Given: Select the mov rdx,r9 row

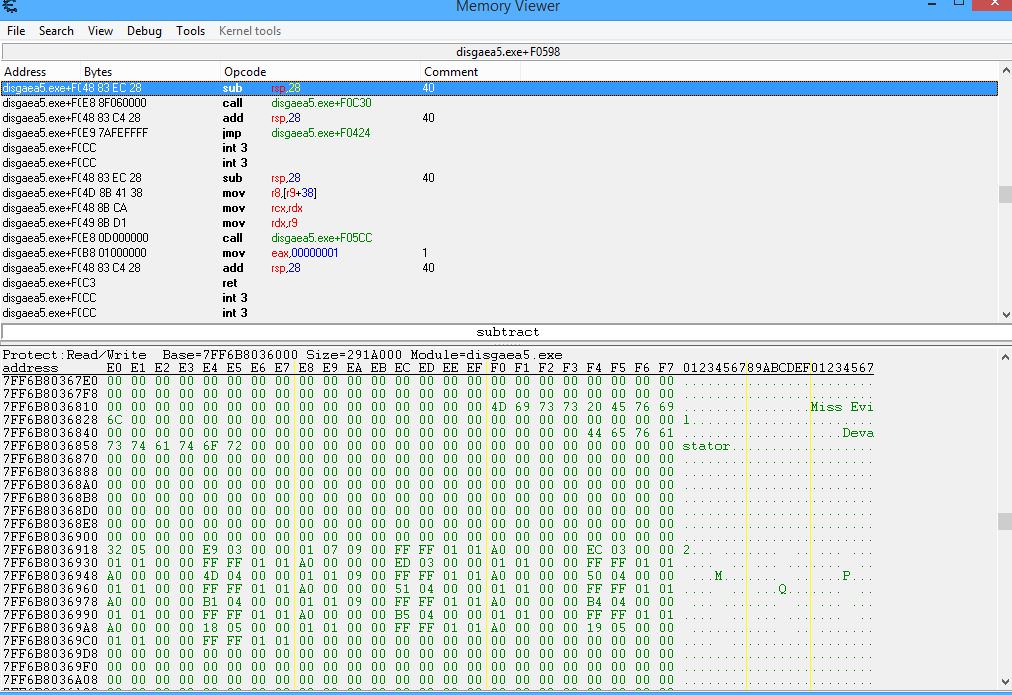Looking at the screenshot, I should pos(500,223).
